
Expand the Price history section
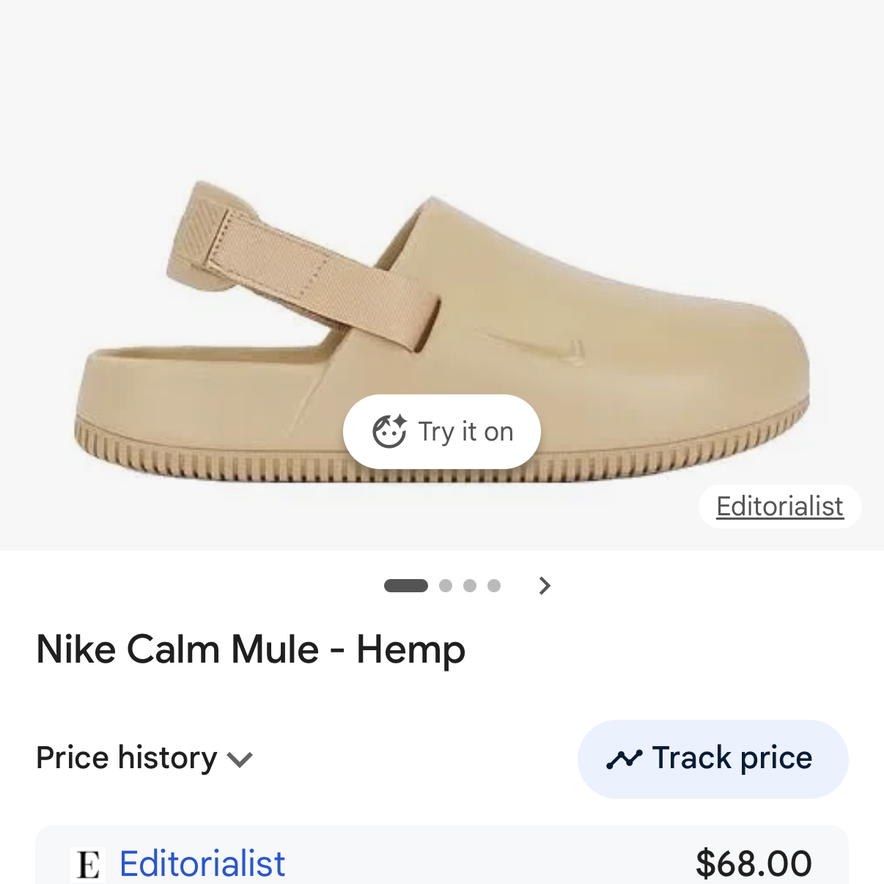pos(127,758)
